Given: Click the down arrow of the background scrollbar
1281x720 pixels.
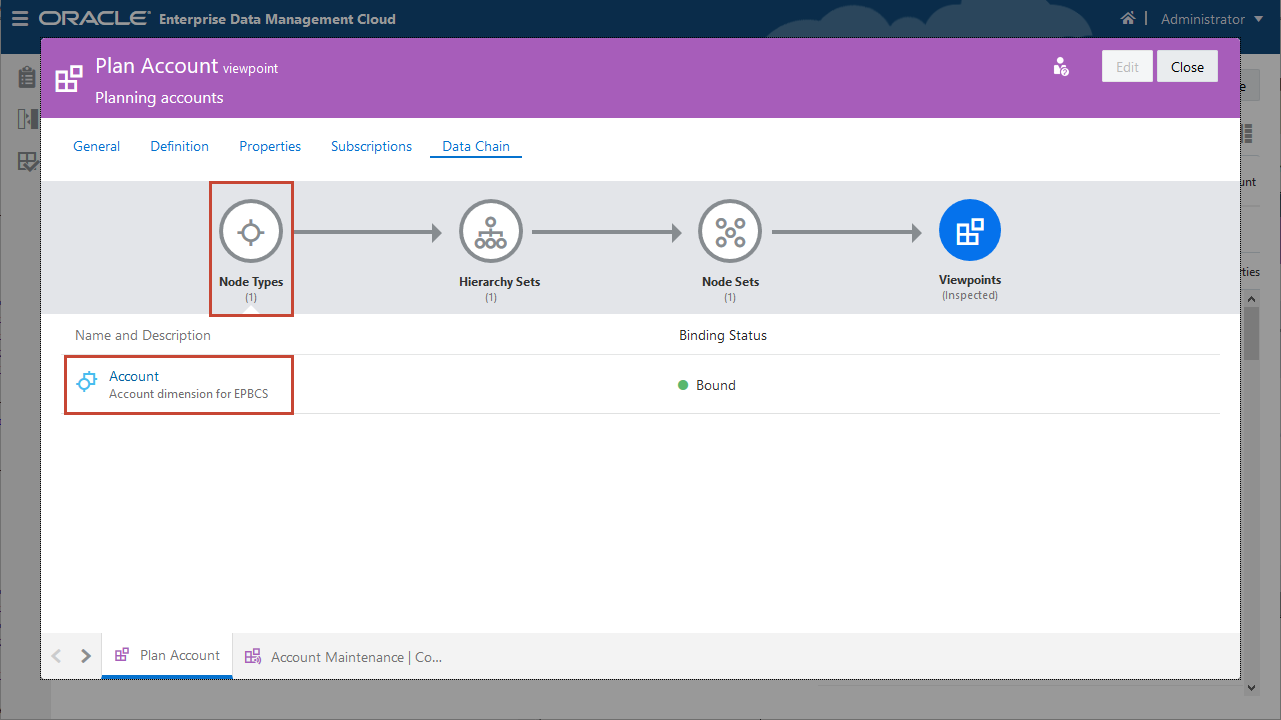Looking at the screenshot, I should pyautogui.click(x=1250, y=688).
